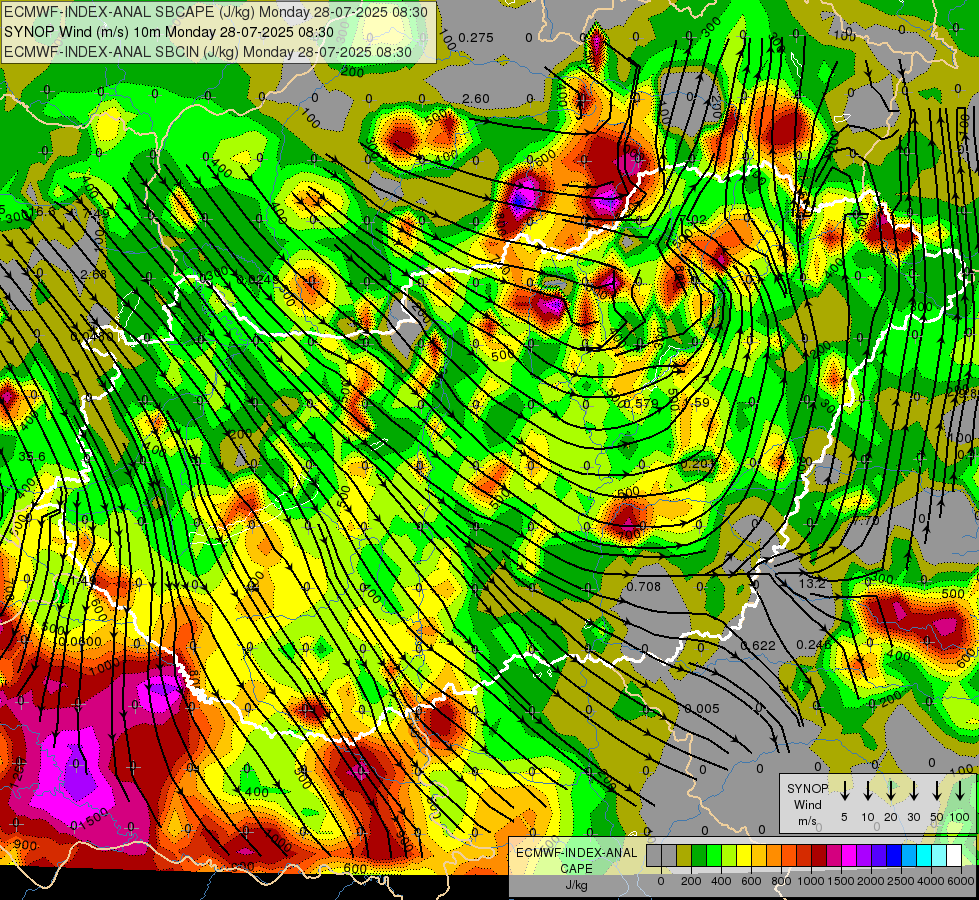979x900 pixels.
Task: Click the 100 m/s wind arrow in legend
Action: click(960, 791)
